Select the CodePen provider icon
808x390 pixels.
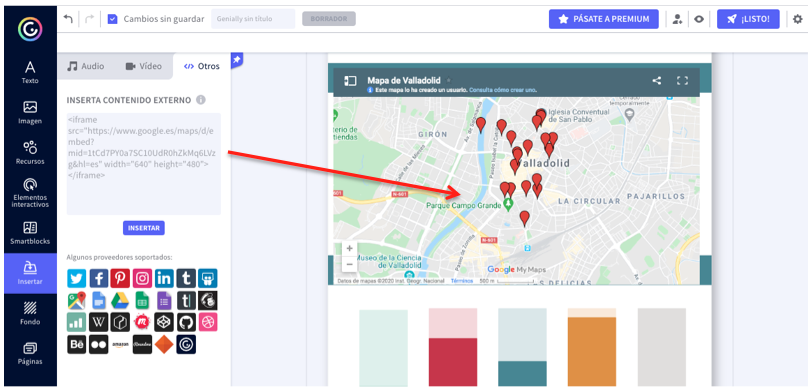click(x=164, y=322)
